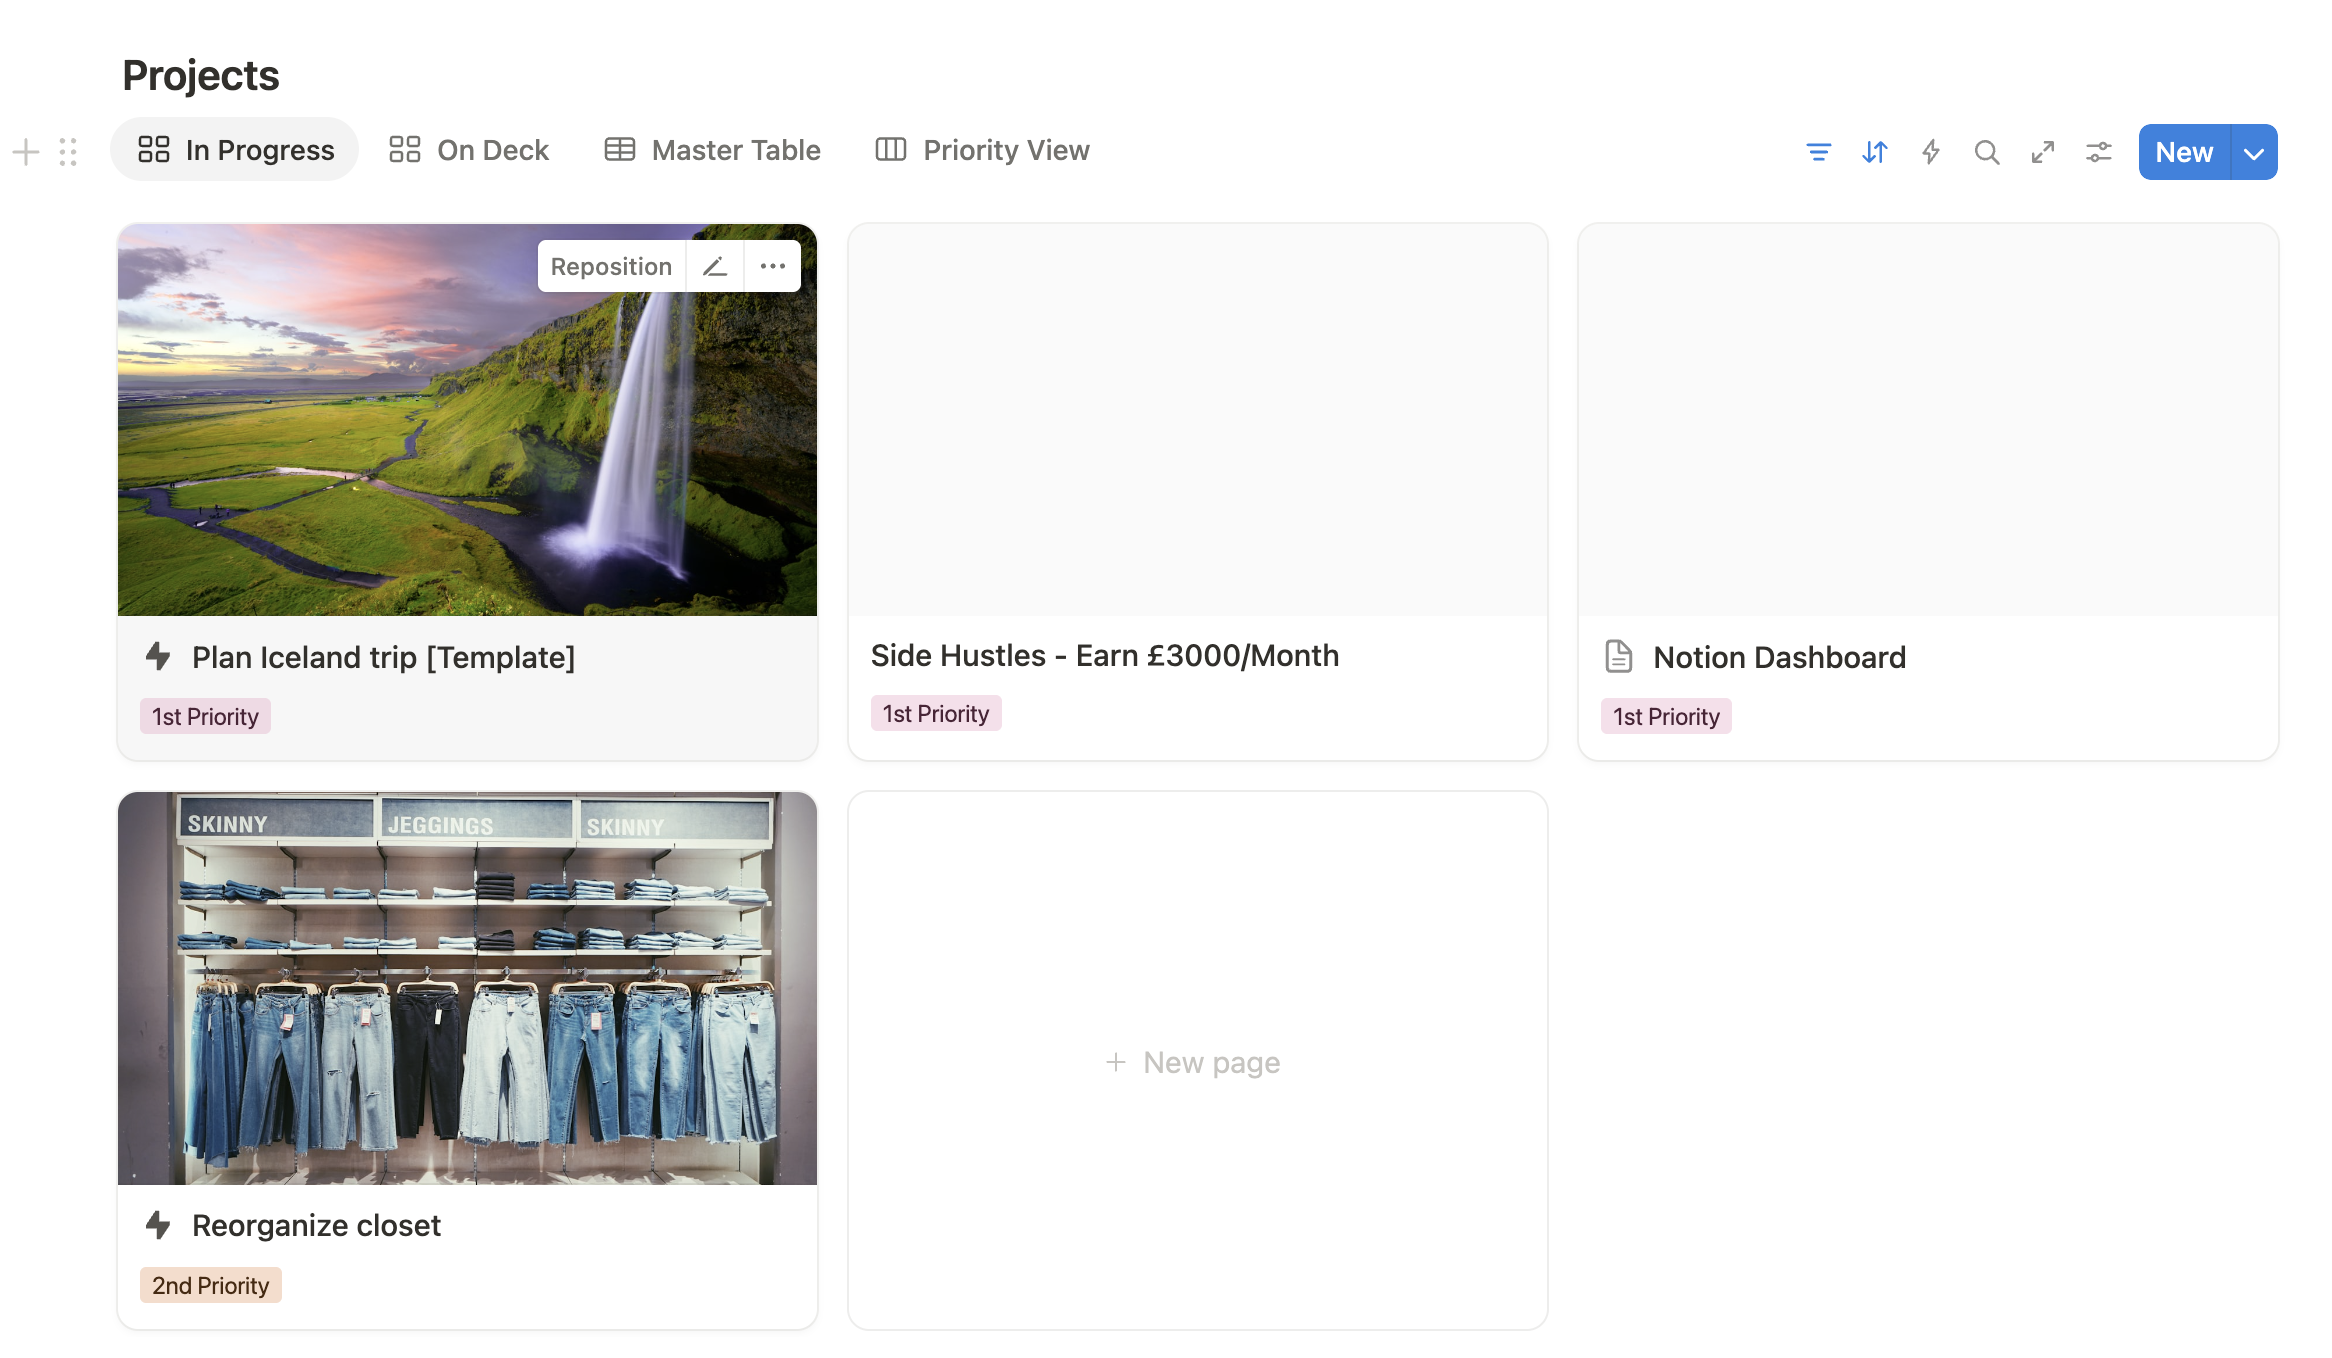The height and width of the screenshot is (1358, 2332).
Task: Click the search magnifier icon
Action: click(x=1986, y=152)
